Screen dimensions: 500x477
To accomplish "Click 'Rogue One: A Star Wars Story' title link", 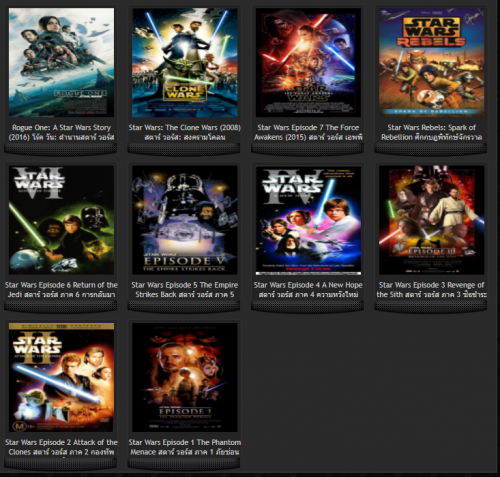I will click(61, 132).
